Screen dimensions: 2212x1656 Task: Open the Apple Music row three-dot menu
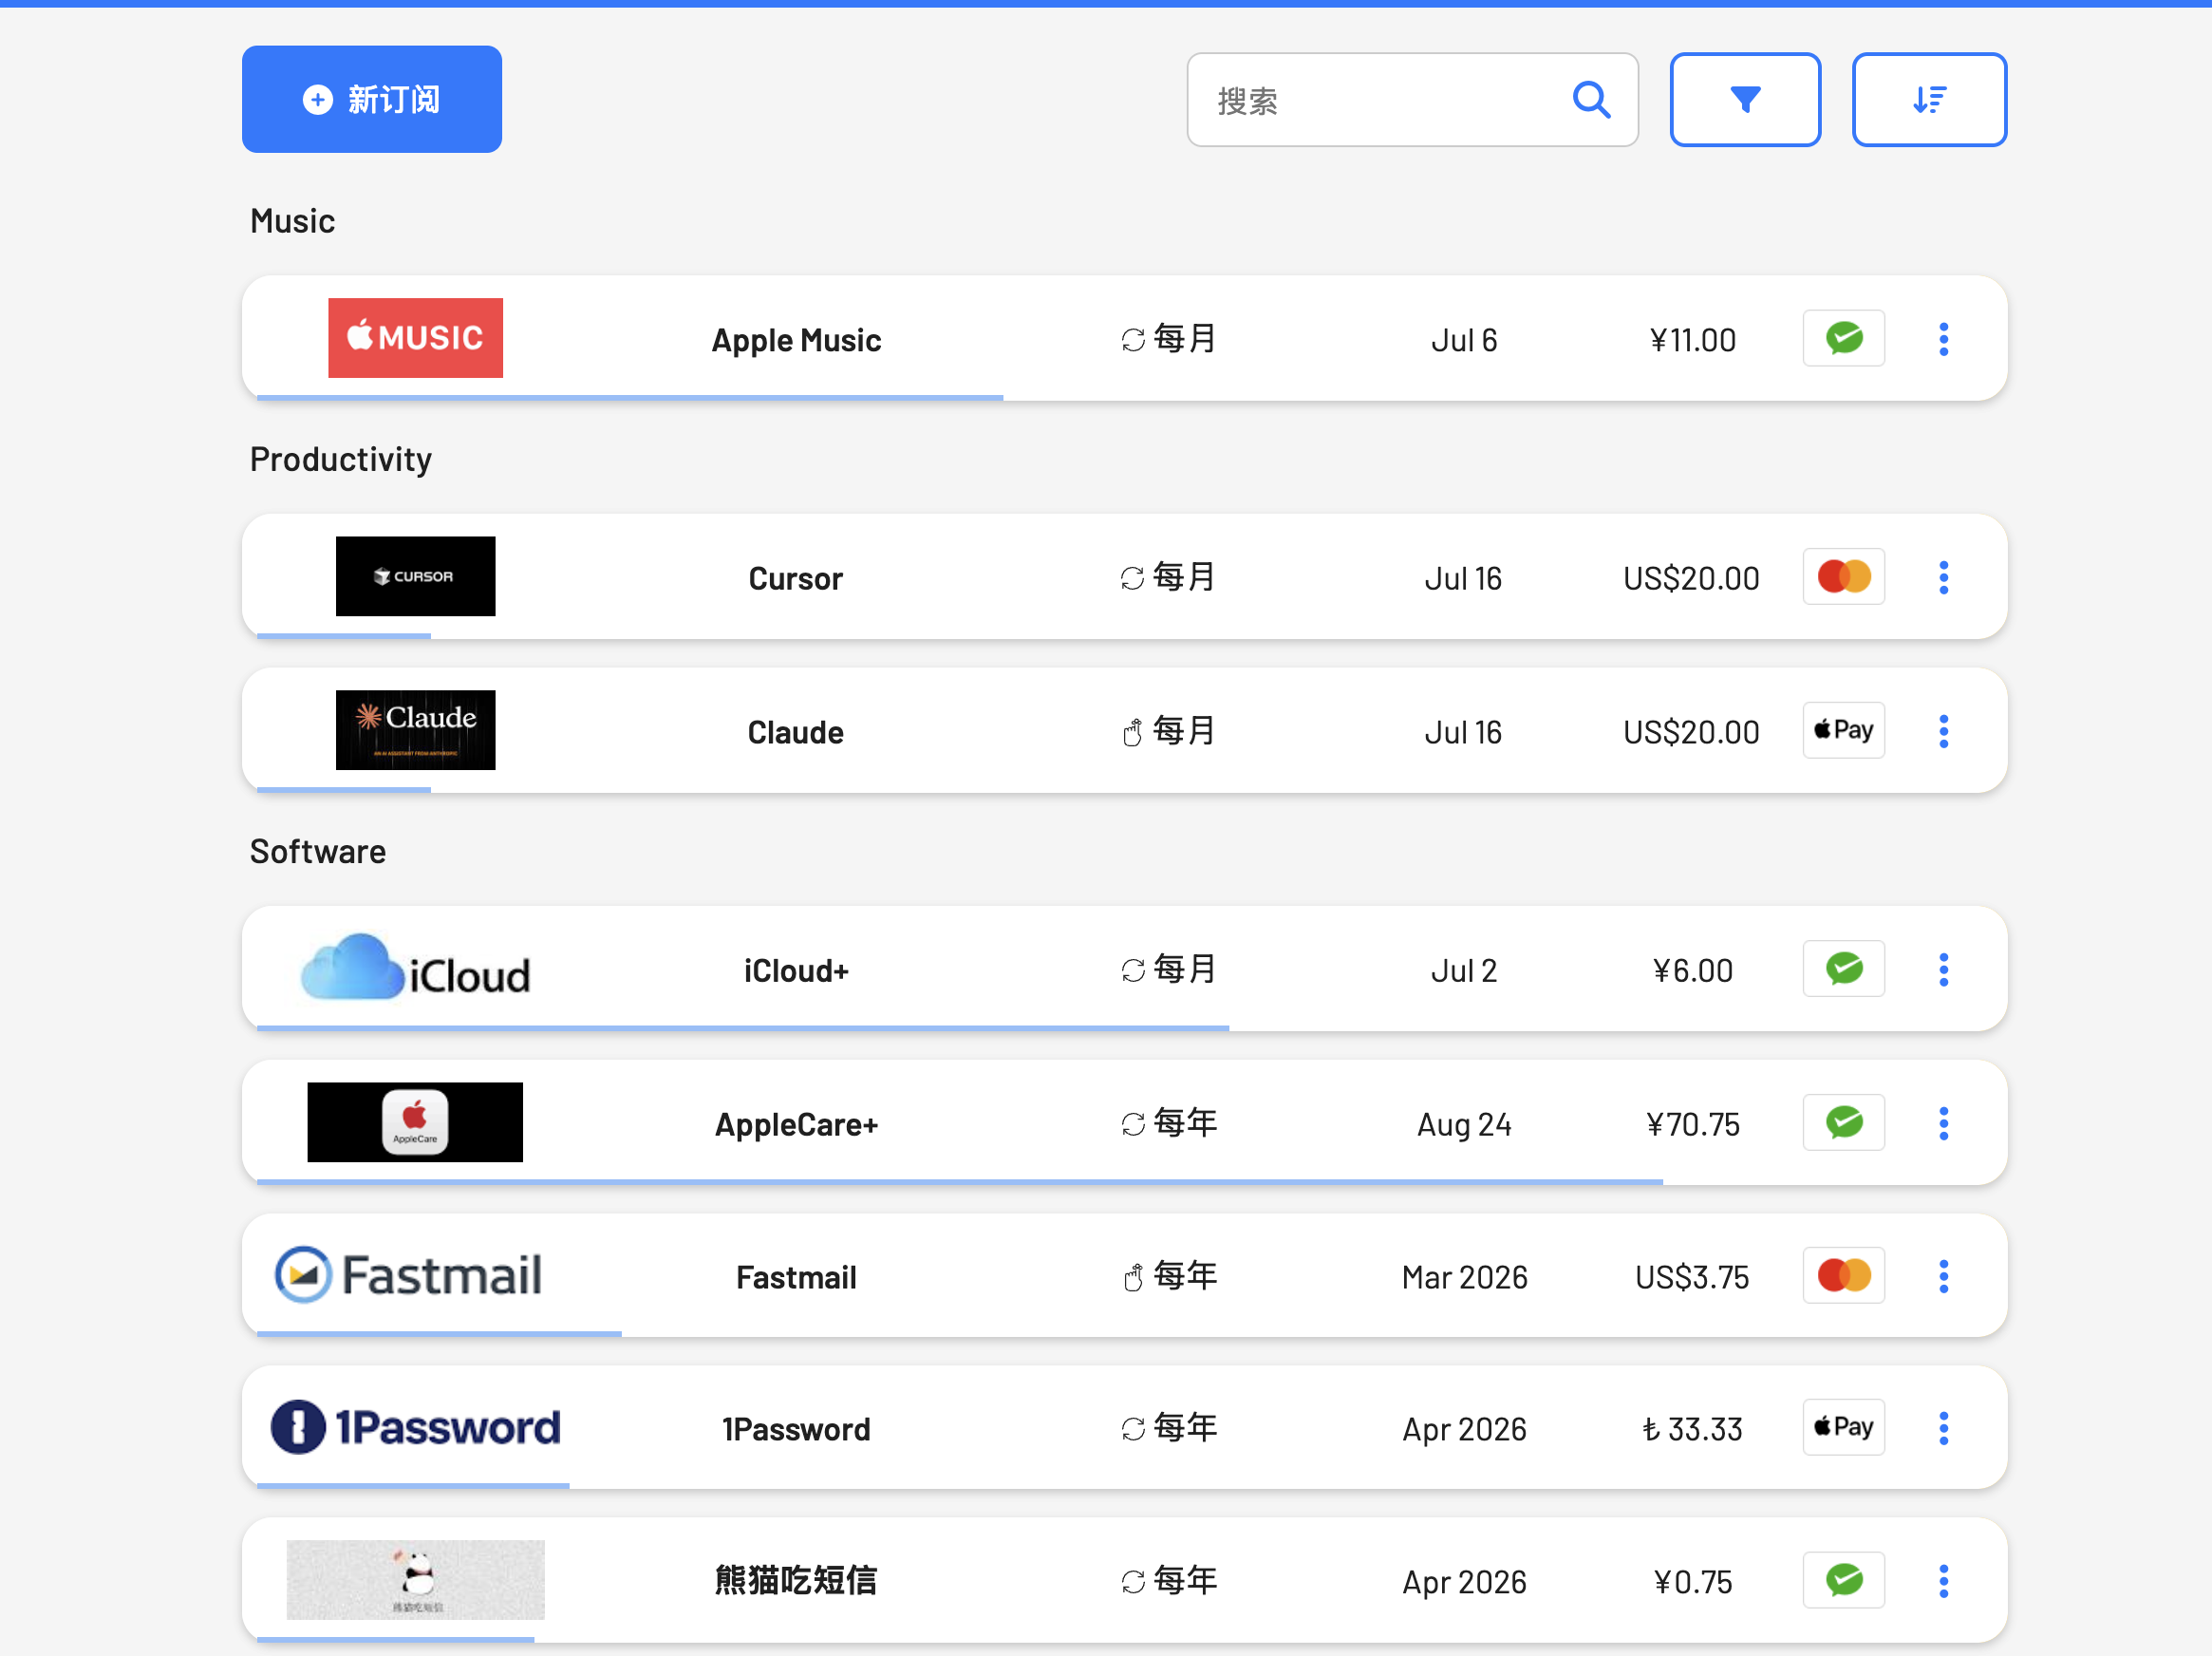point(1944,339)
